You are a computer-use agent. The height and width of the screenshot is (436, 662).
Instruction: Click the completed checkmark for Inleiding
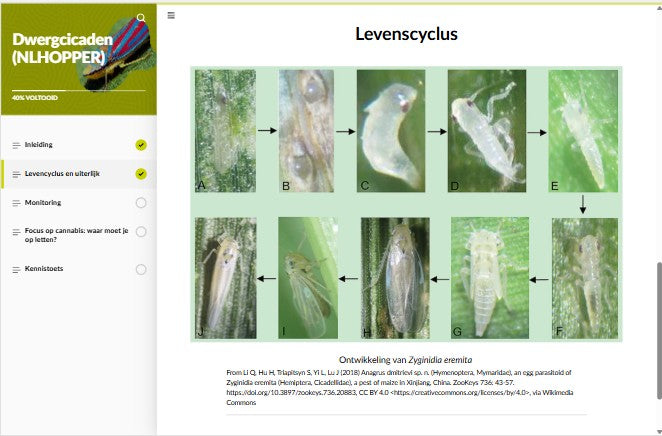pos(141,145)
